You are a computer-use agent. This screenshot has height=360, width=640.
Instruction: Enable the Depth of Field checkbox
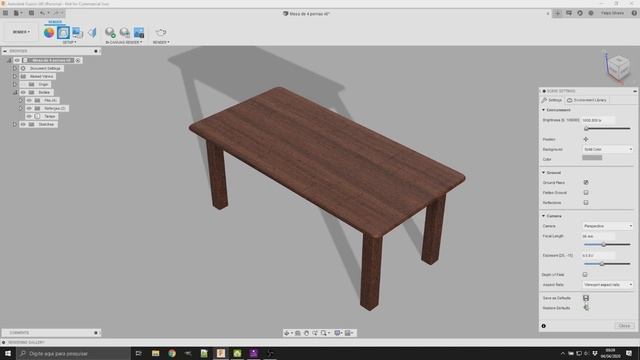[585, 274]
